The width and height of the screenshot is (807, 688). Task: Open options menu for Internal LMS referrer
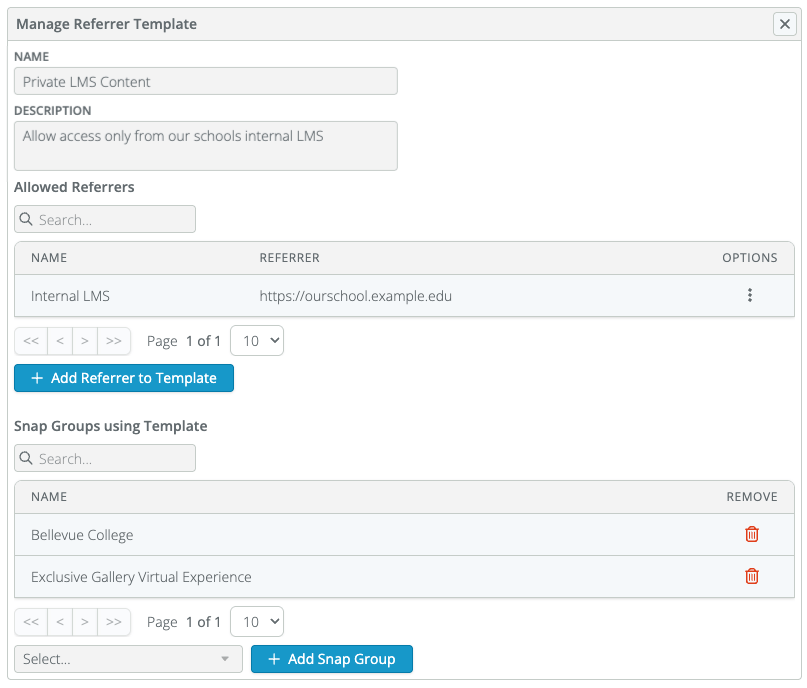pos(750,295)
